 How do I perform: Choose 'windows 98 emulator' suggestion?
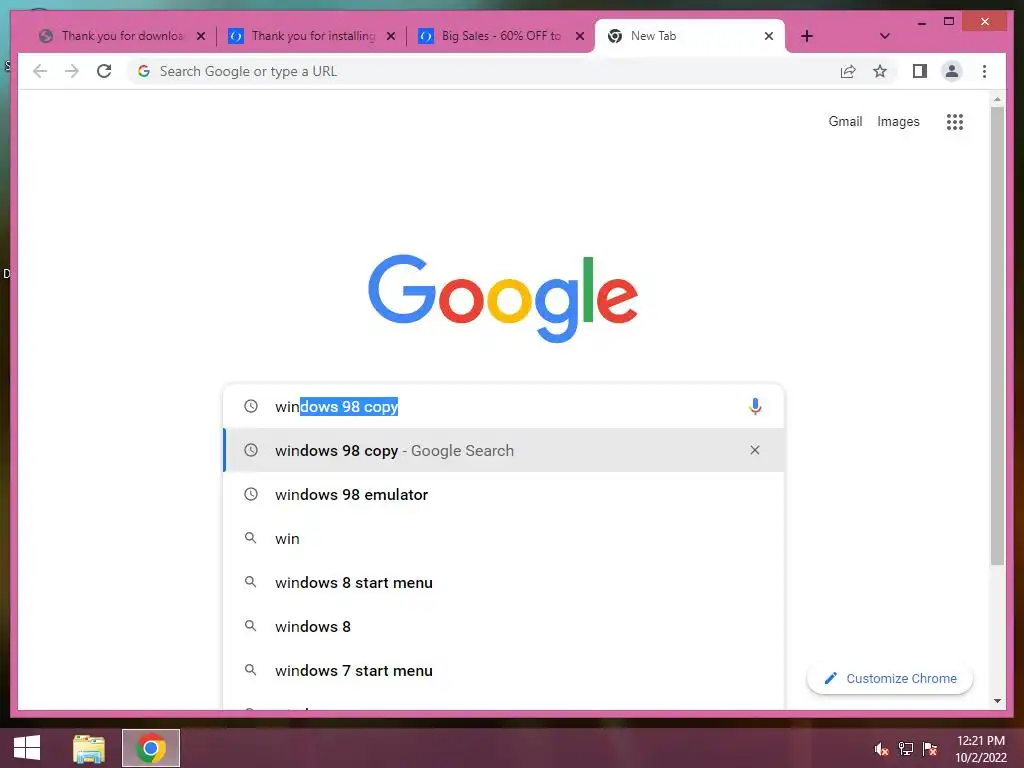click(x=504, y=494)
